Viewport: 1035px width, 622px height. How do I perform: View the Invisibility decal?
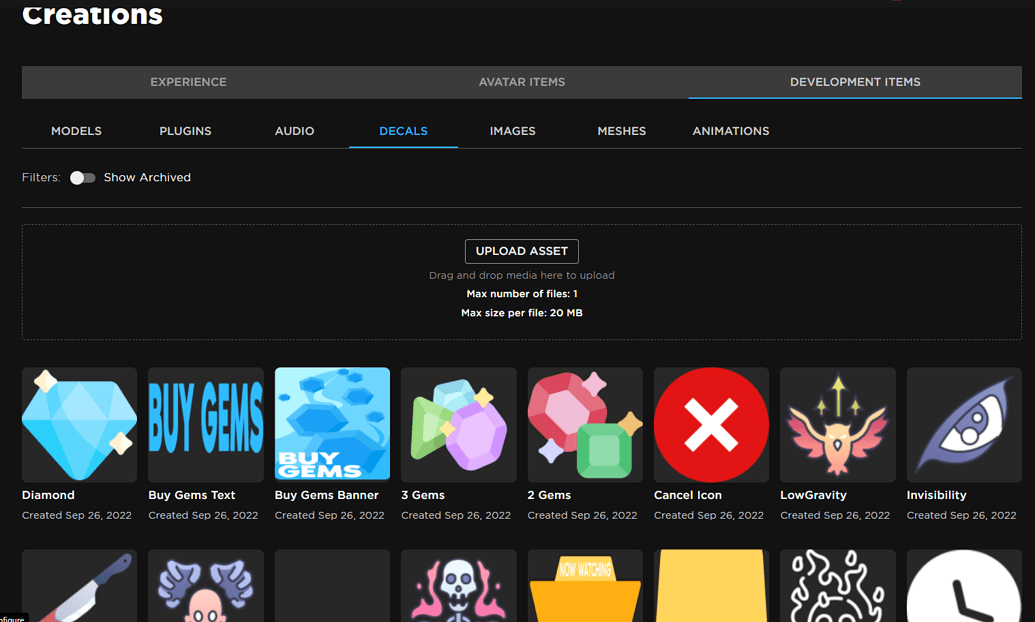tap(963, 424)
